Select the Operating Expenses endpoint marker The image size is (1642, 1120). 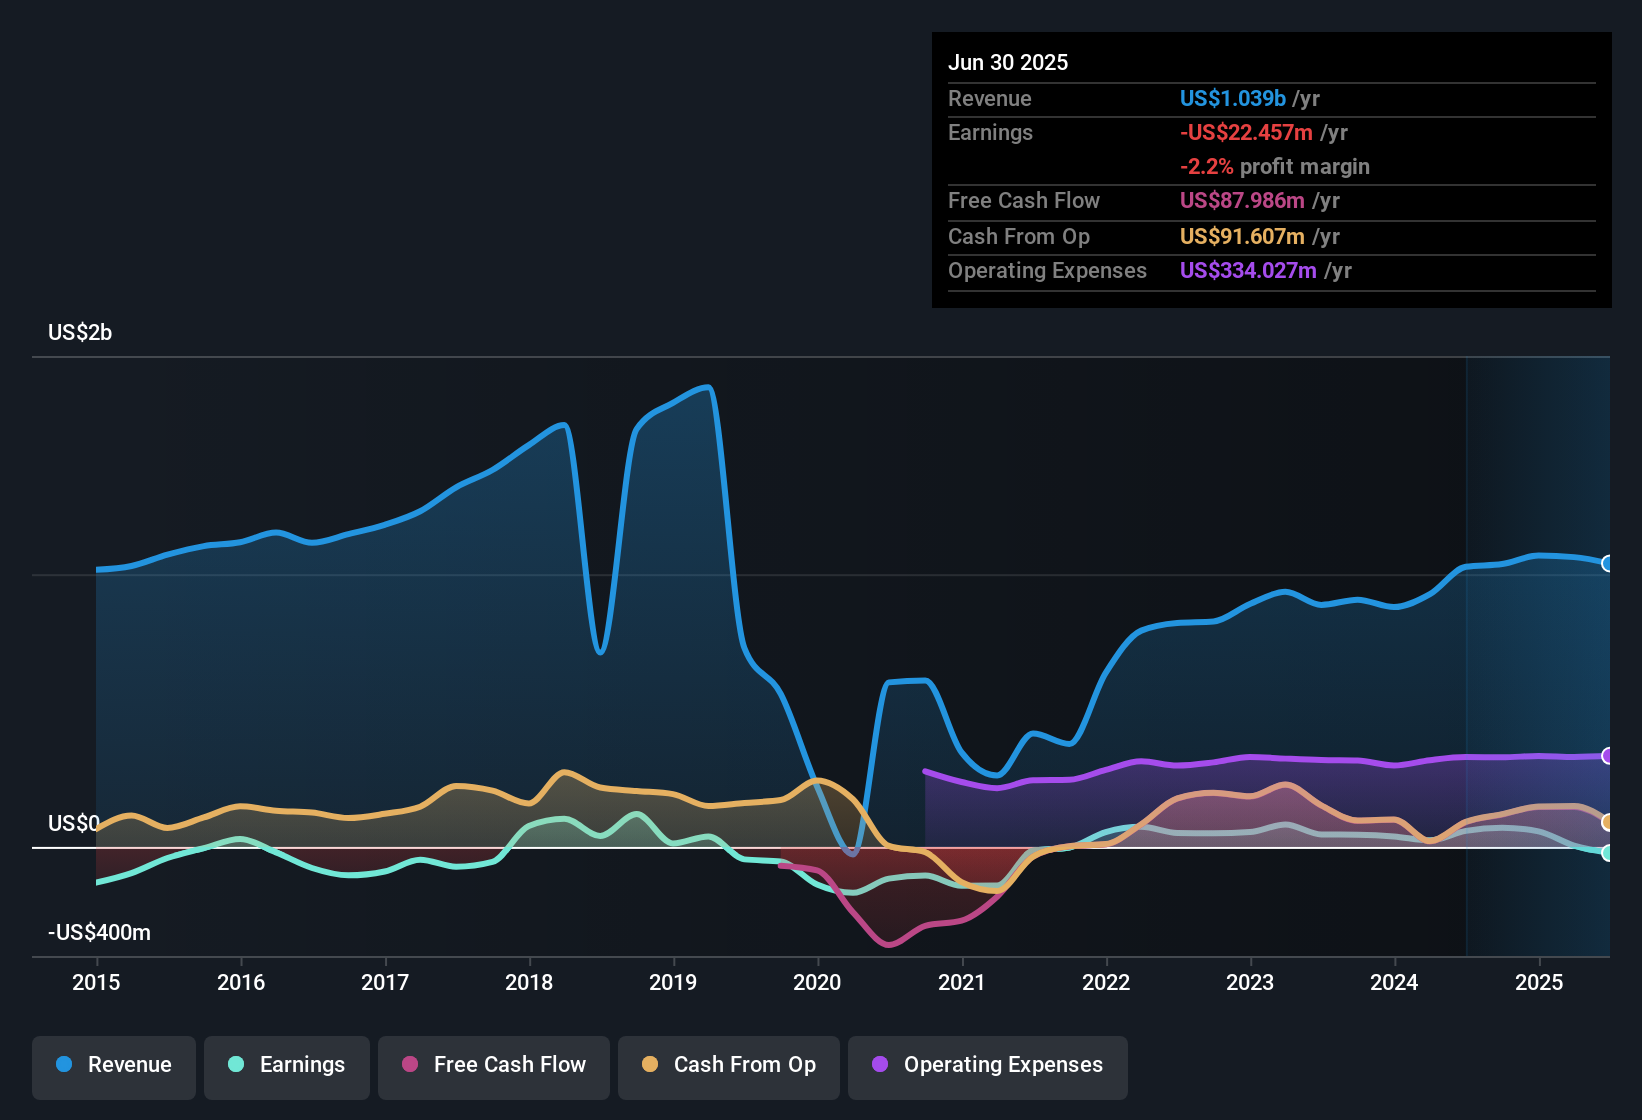pos(1607,755)
